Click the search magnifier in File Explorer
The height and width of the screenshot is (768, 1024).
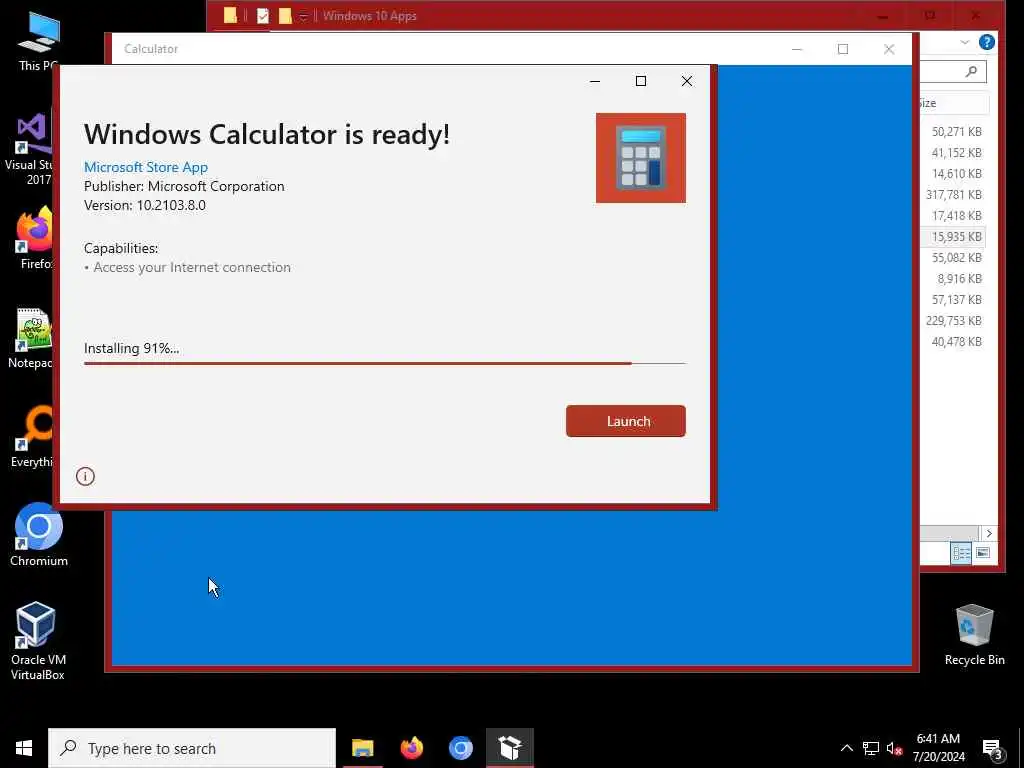point(971,71)
